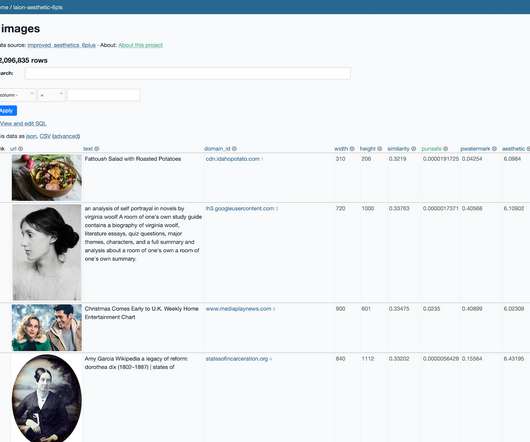Open the pwatermark column gear menu
This screenshot has width=530, height=442.
pyautogui.click(x=494, y=149)
